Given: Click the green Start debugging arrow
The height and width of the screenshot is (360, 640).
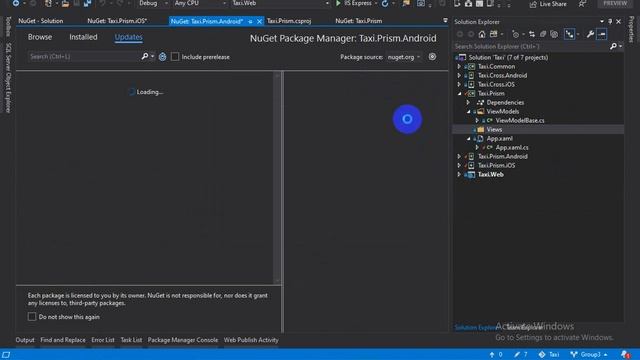Looking at the screenshot, I should pyautogui.click(x=338, y=3).
